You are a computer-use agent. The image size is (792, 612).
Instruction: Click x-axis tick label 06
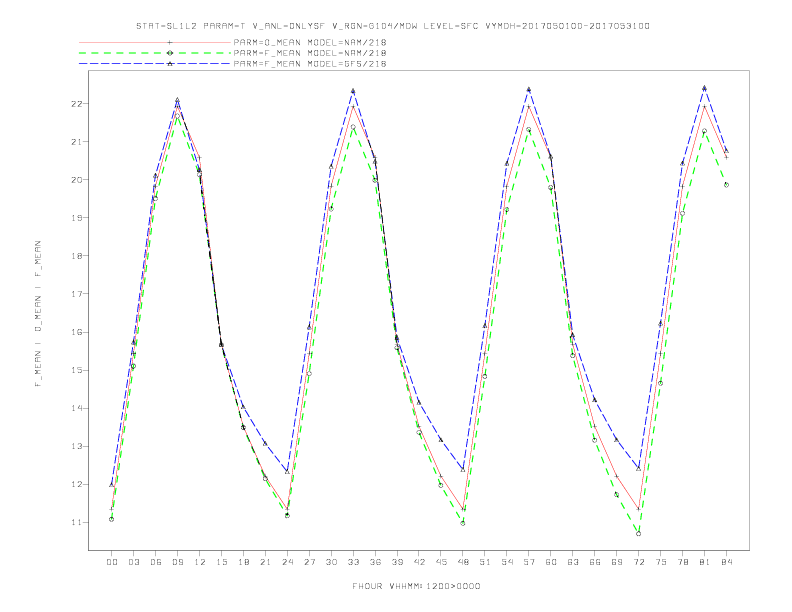click(x=156, y=562)
